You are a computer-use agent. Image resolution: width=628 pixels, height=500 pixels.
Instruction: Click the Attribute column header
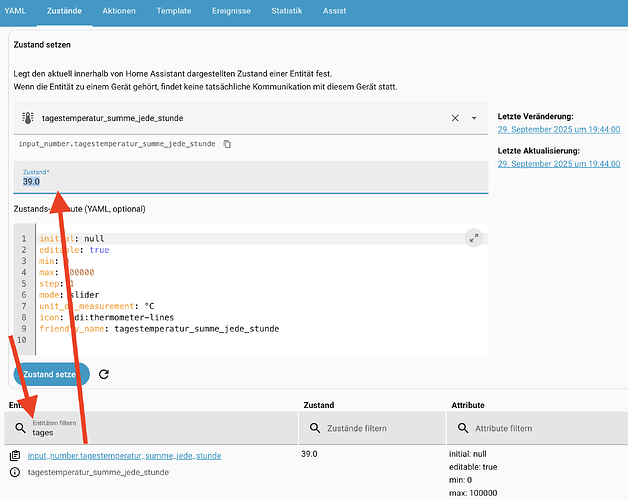pyautogui.click(x=468, y=405)
